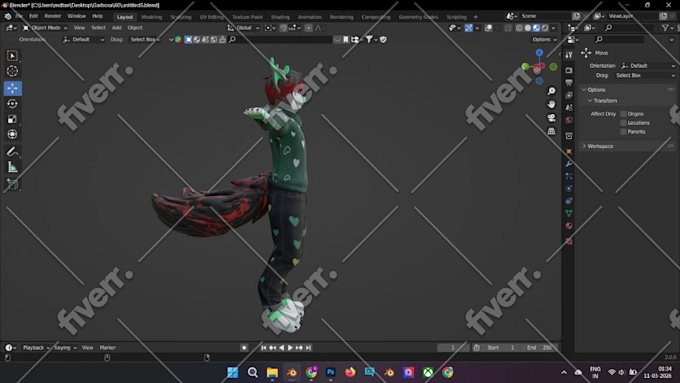This screenshot has width=680, height=383.
Task: Open the viewport Options dropdown
Action: click(544, 39)
